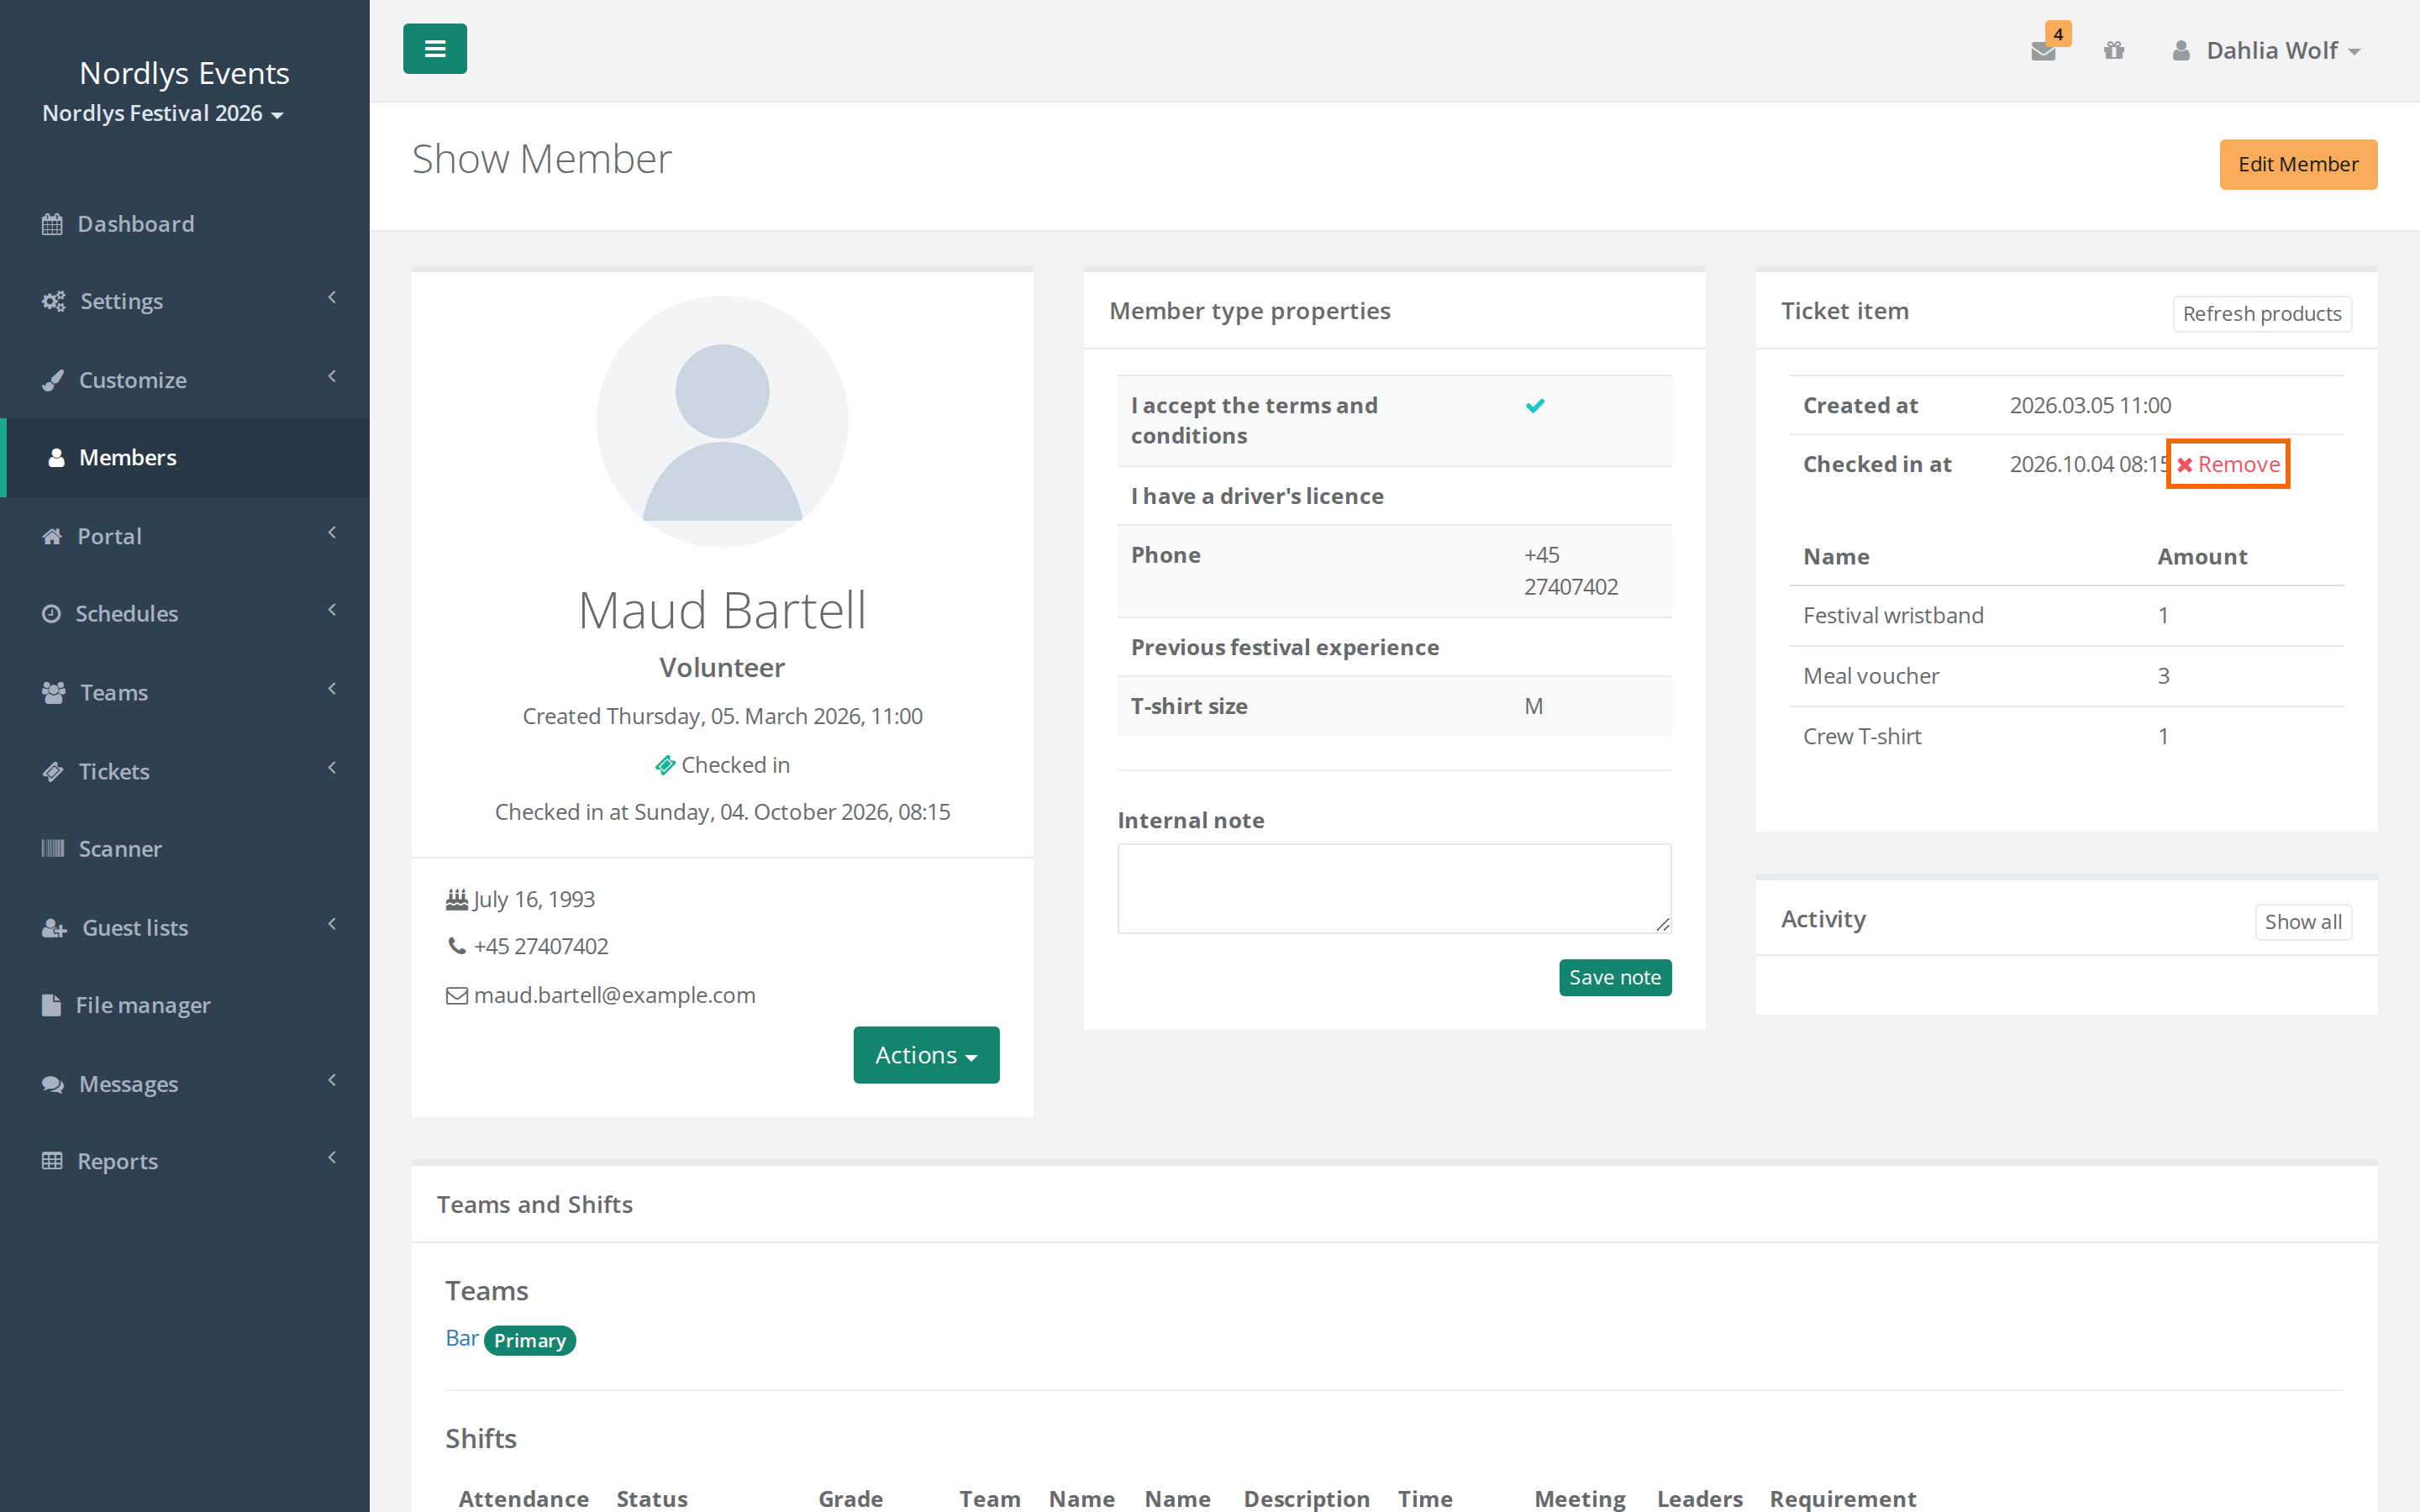Click the Reports table icon
2420x1512 pixels.
pos(52,1161)
